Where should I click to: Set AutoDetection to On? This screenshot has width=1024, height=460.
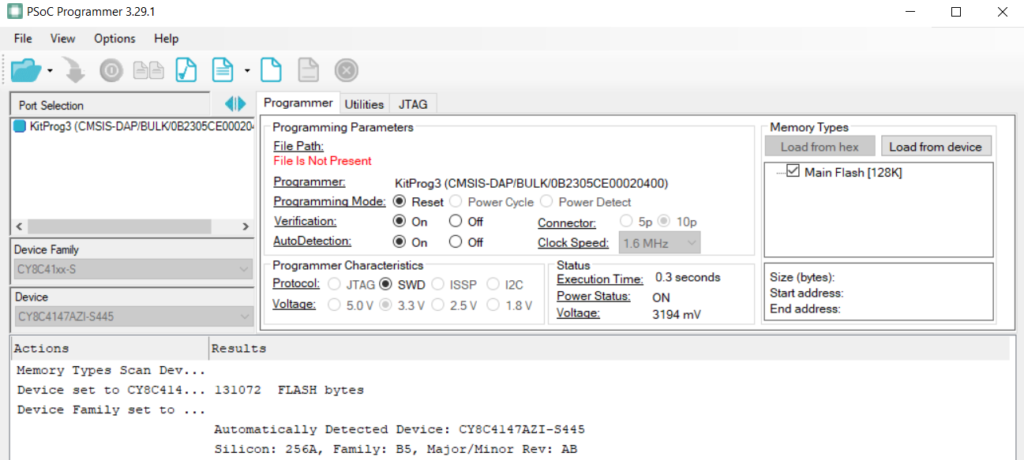click(400, 242)
